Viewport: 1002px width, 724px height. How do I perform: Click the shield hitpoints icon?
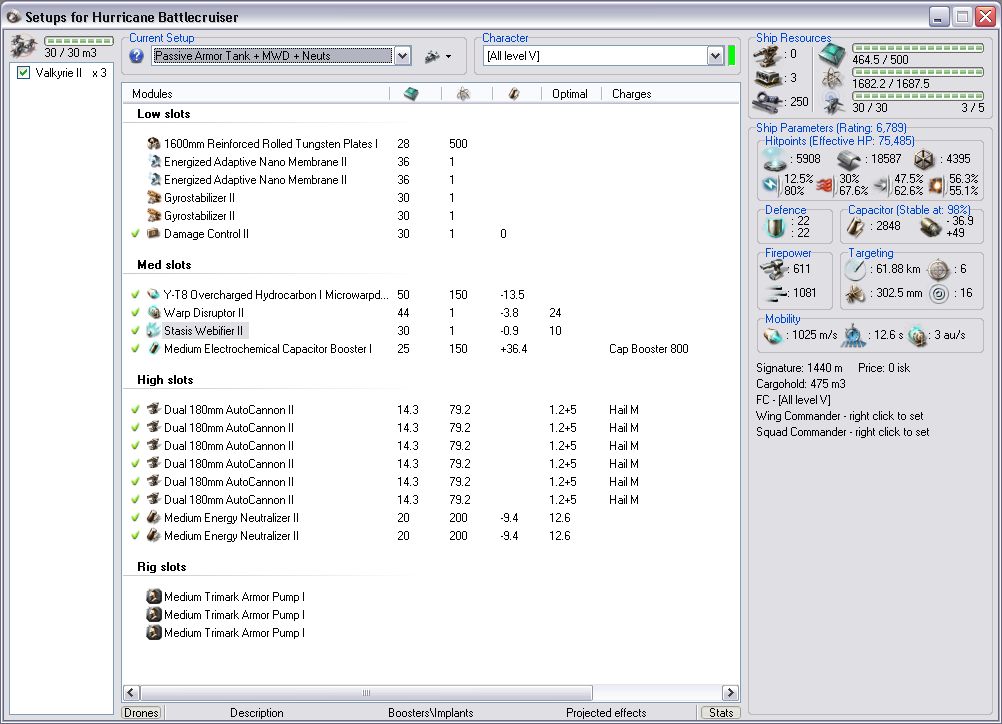[773, 158]
